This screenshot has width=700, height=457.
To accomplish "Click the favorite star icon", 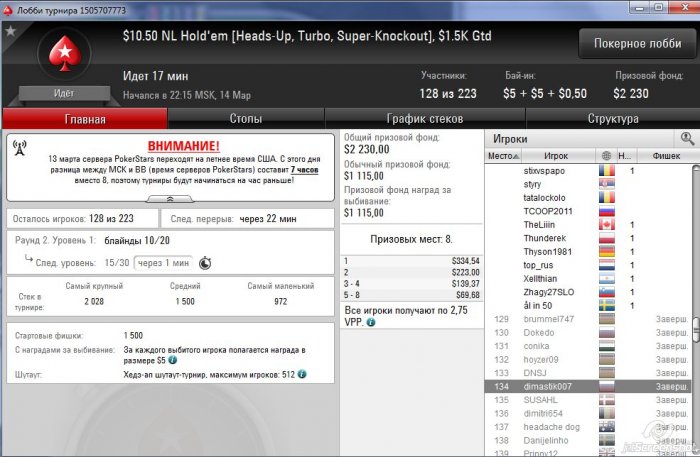I will (10, 31).
